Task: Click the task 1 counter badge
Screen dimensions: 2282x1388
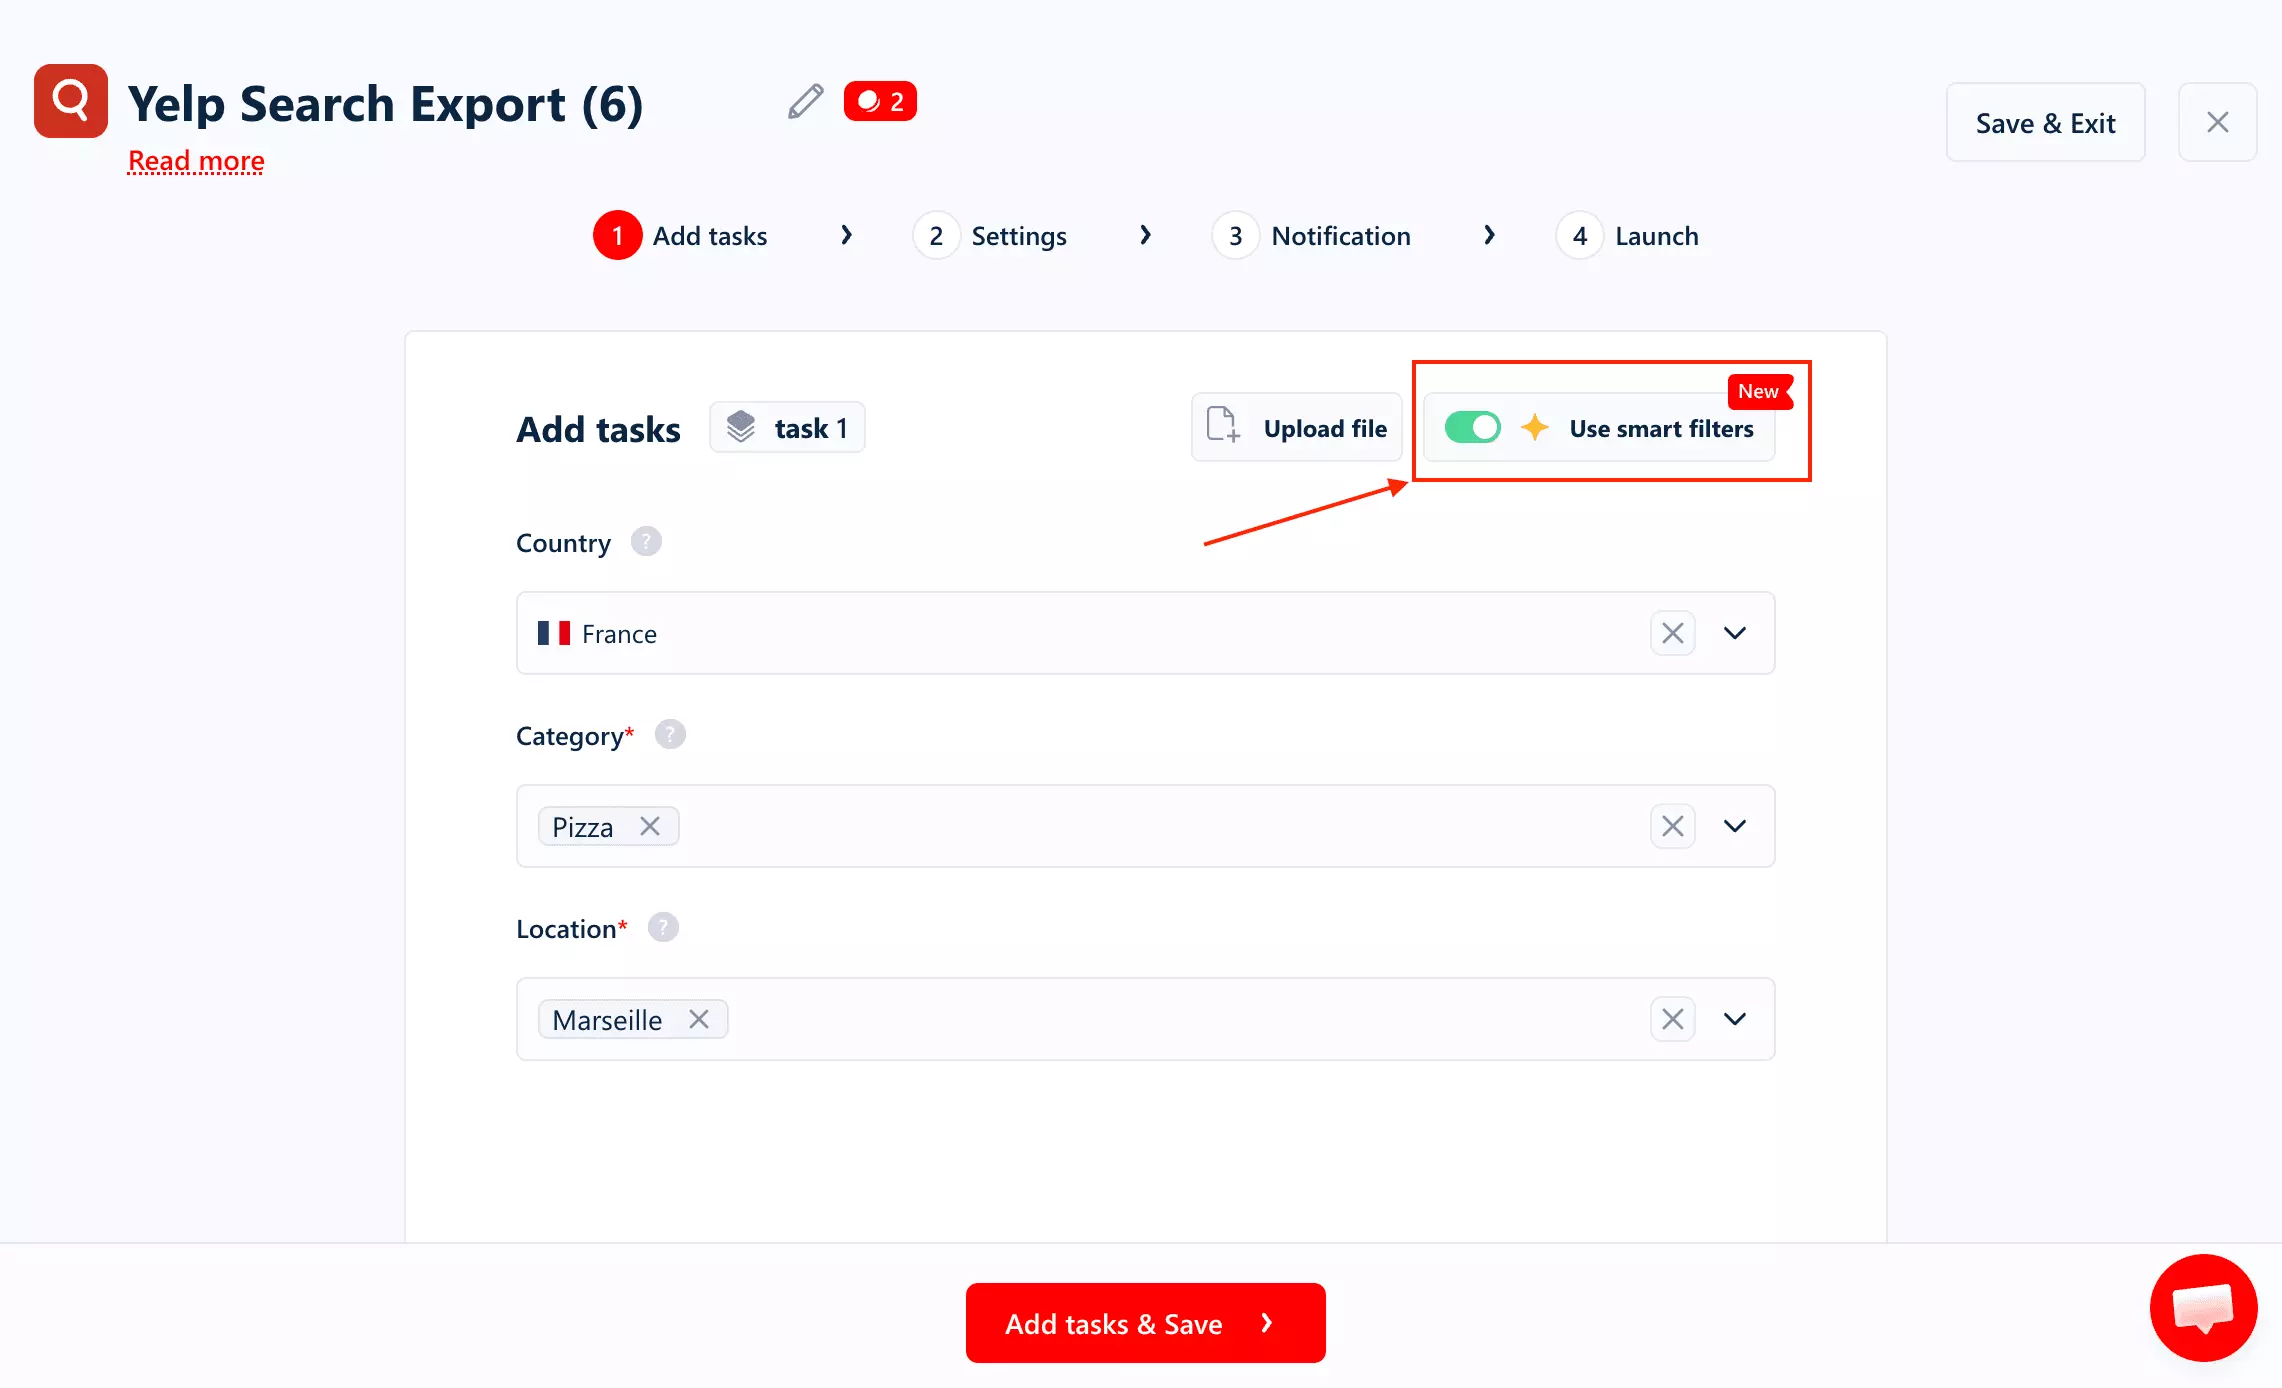Action: 788,427
